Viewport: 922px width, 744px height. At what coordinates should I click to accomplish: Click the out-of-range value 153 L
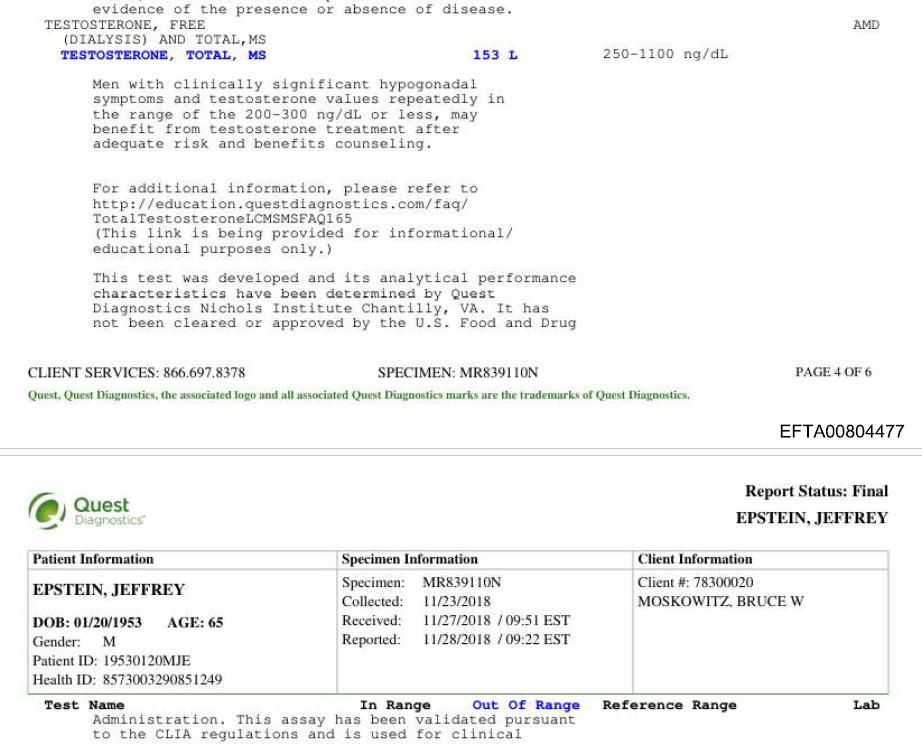[495, 55]
